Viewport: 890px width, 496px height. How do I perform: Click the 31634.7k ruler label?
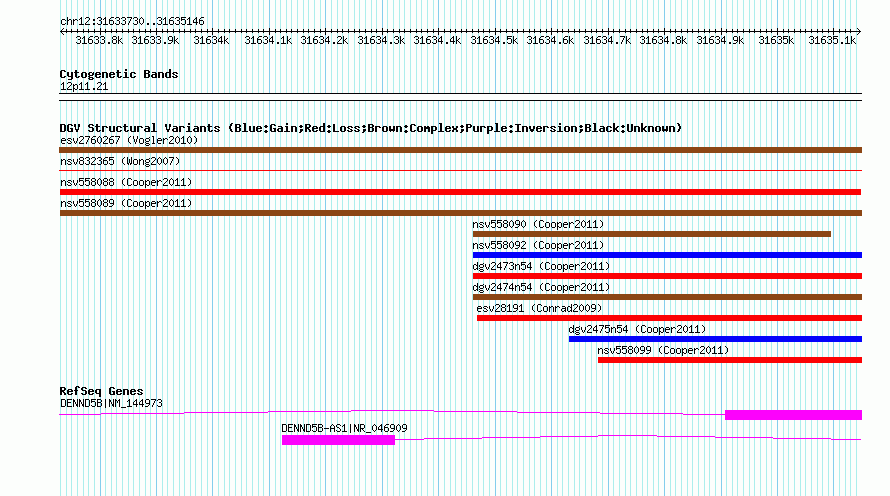[x=607, y=40]
